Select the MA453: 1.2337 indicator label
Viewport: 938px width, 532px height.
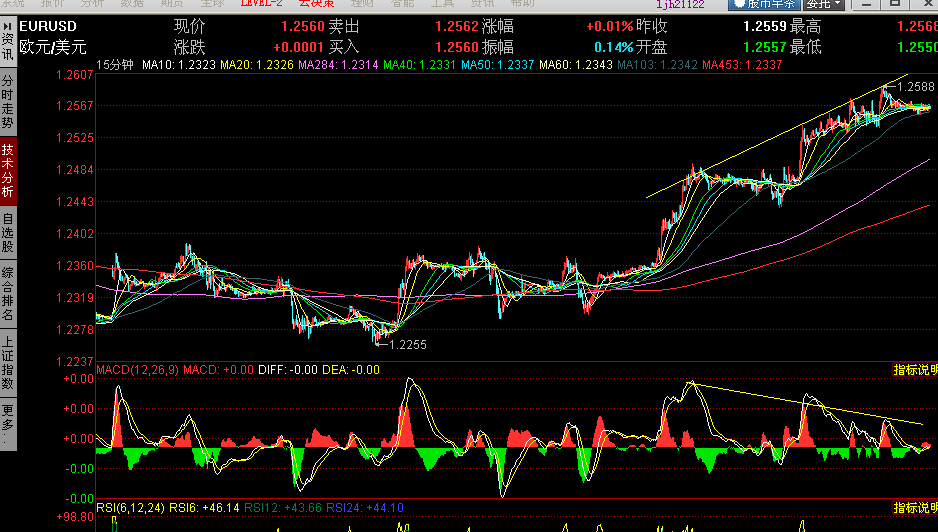[742, 65]
